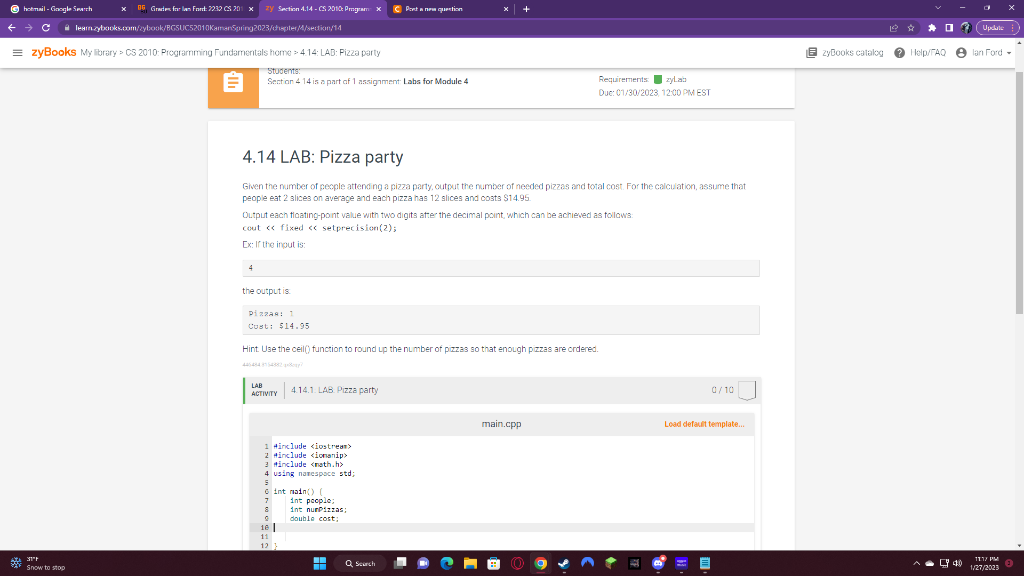1024x576 pixels.
Task: Open the browser extensions puzzle icon
Action: (x=932, y=28)
